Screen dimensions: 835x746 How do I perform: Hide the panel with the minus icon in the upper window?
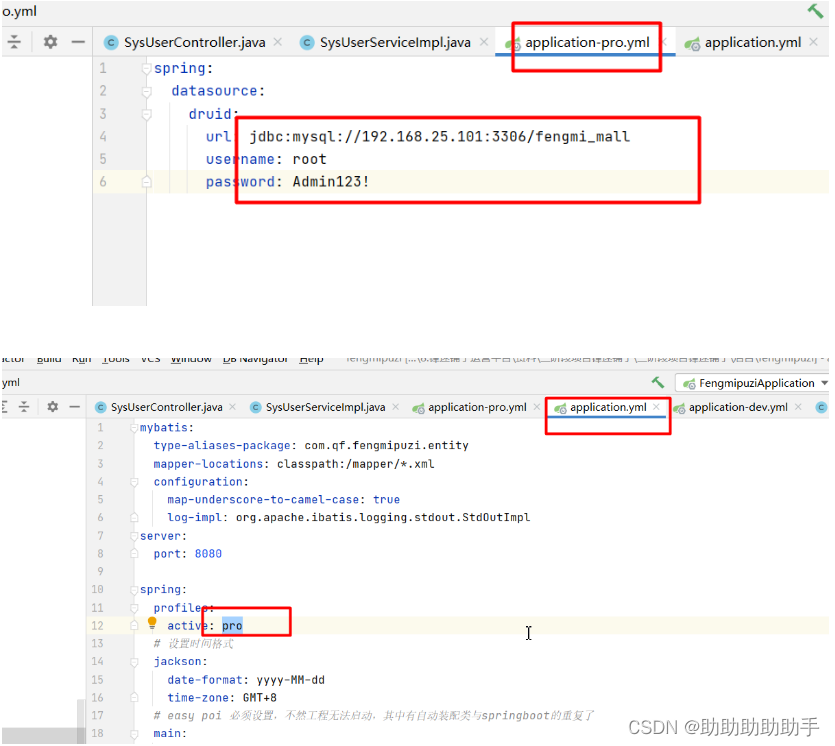pyautogui.click(x=78, y=42)
